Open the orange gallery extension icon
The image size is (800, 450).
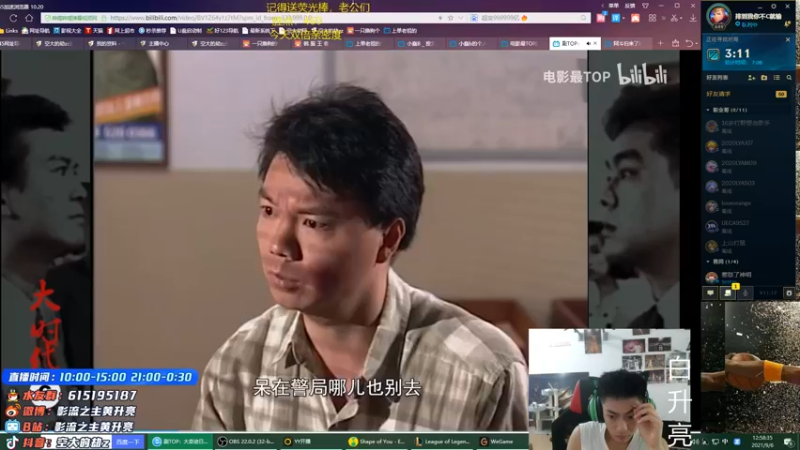tap(635, 18)
